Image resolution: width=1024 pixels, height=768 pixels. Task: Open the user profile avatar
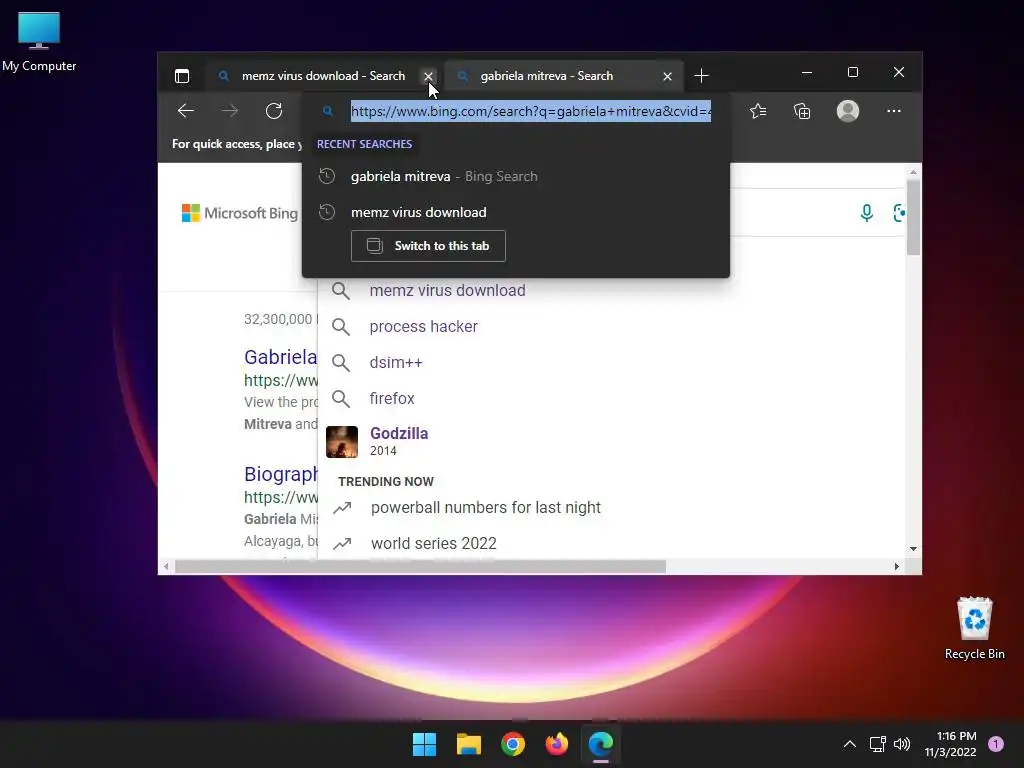coord(848,111)
